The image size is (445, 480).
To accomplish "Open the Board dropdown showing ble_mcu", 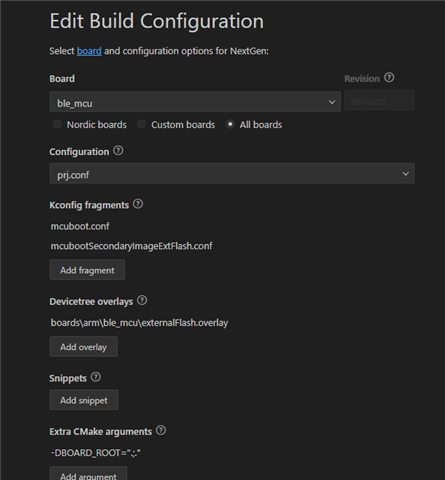I will pos(195,102).
